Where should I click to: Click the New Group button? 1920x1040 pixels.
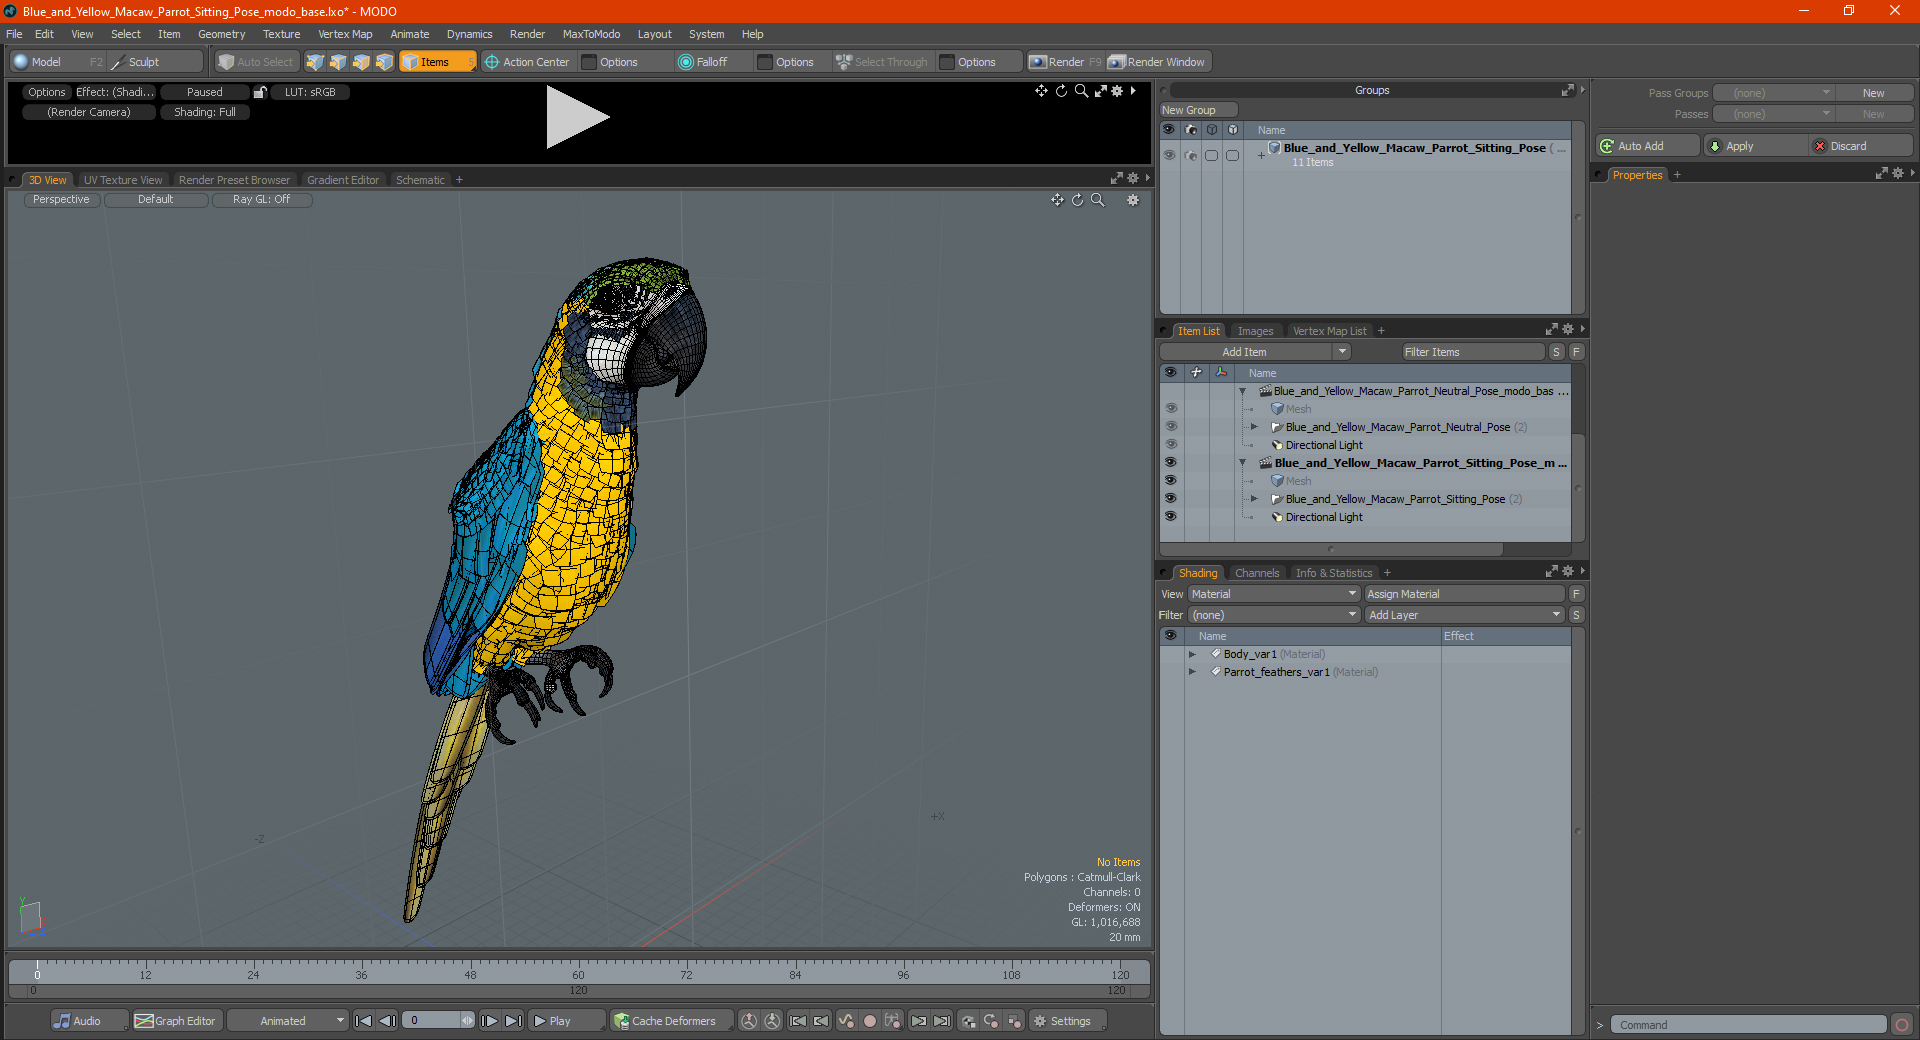coord(1198,110)
